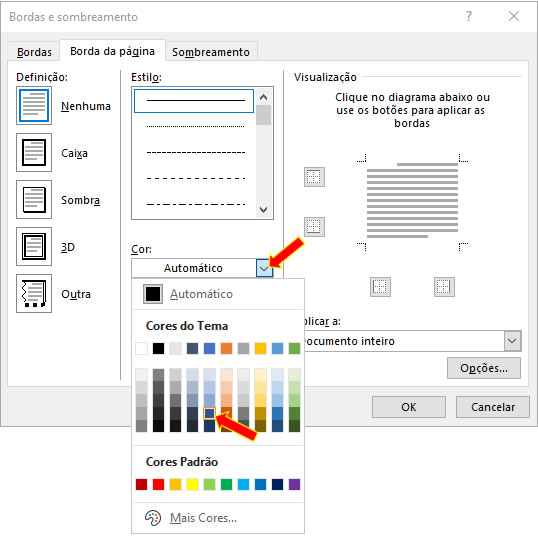Screen dimensions: 538x541
Task: Pick the Sombra shadow border icon
Action: tap(34, 199)
